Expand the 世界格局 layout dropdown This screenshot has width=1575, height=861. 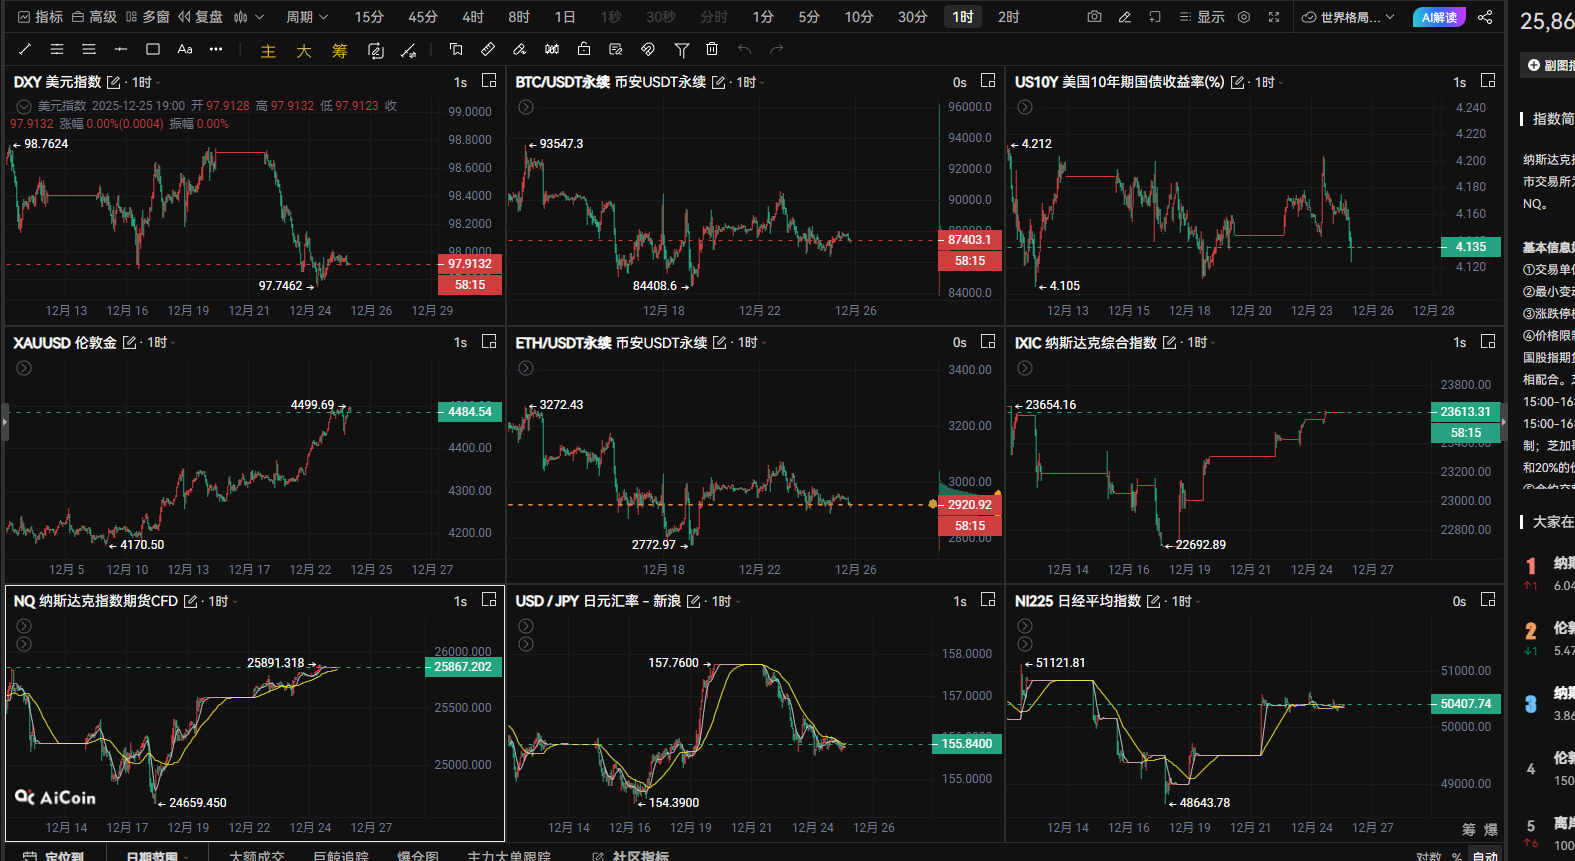point(1349,17)
